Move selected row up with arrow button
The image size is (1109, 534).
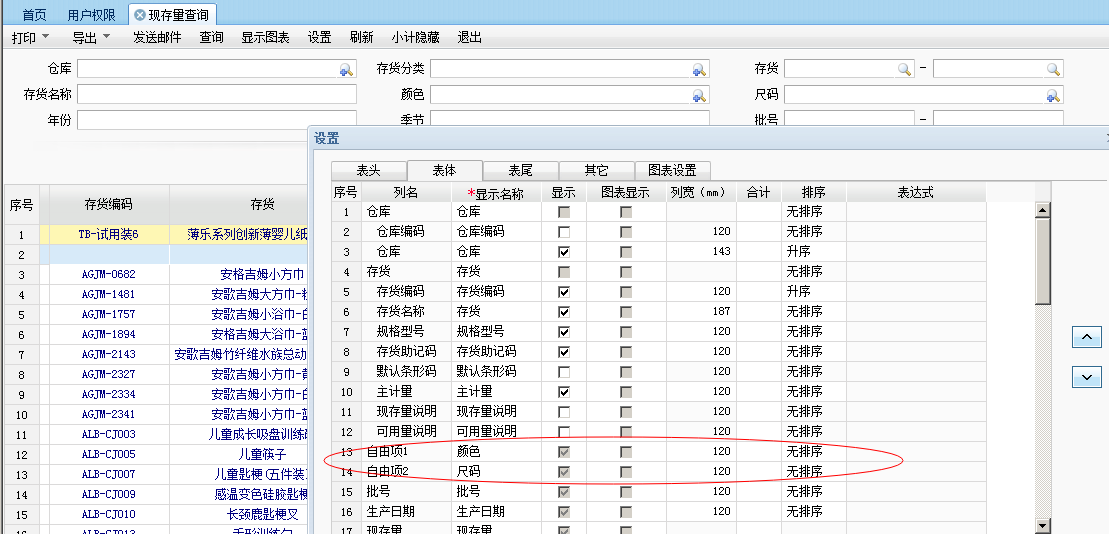[1086, 338]
